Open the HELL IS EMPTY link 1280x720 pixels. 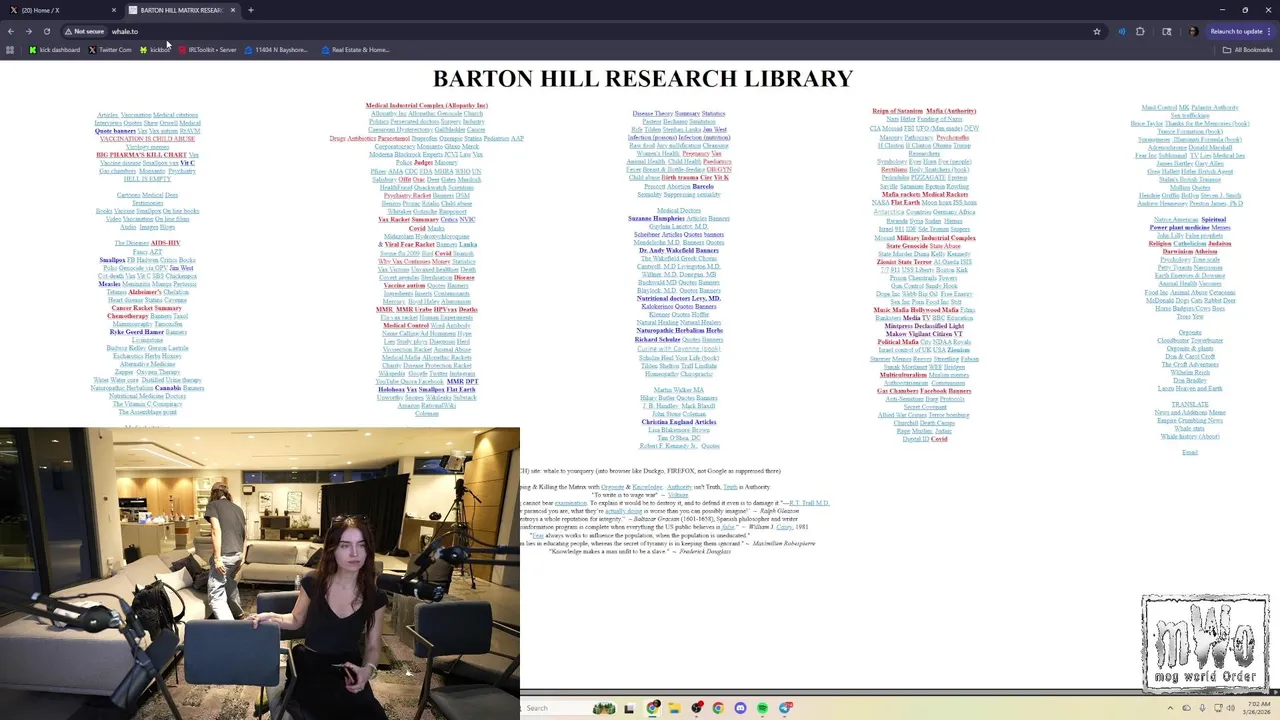[x=147, y=179]
